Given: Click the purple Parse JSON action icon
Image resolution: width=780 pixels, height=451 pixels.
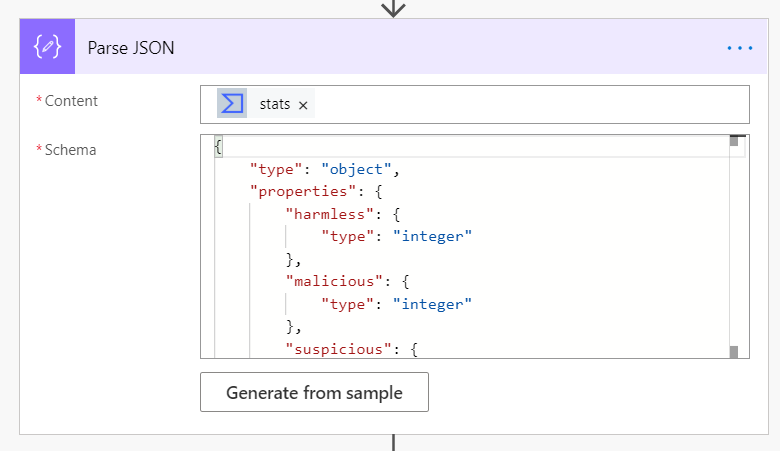Looking at the screenshot, I should tap(47, 47).
